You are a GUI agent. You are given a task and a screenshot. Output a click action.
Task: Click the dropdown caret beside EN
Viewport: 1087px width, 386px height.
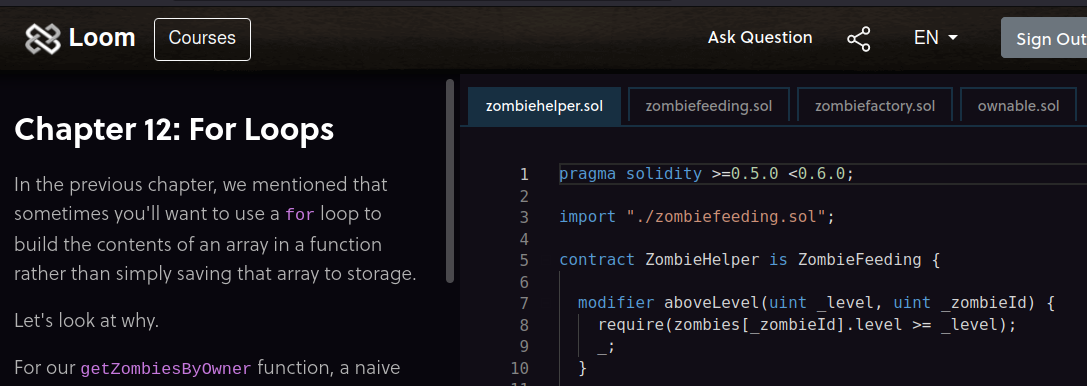953,37
